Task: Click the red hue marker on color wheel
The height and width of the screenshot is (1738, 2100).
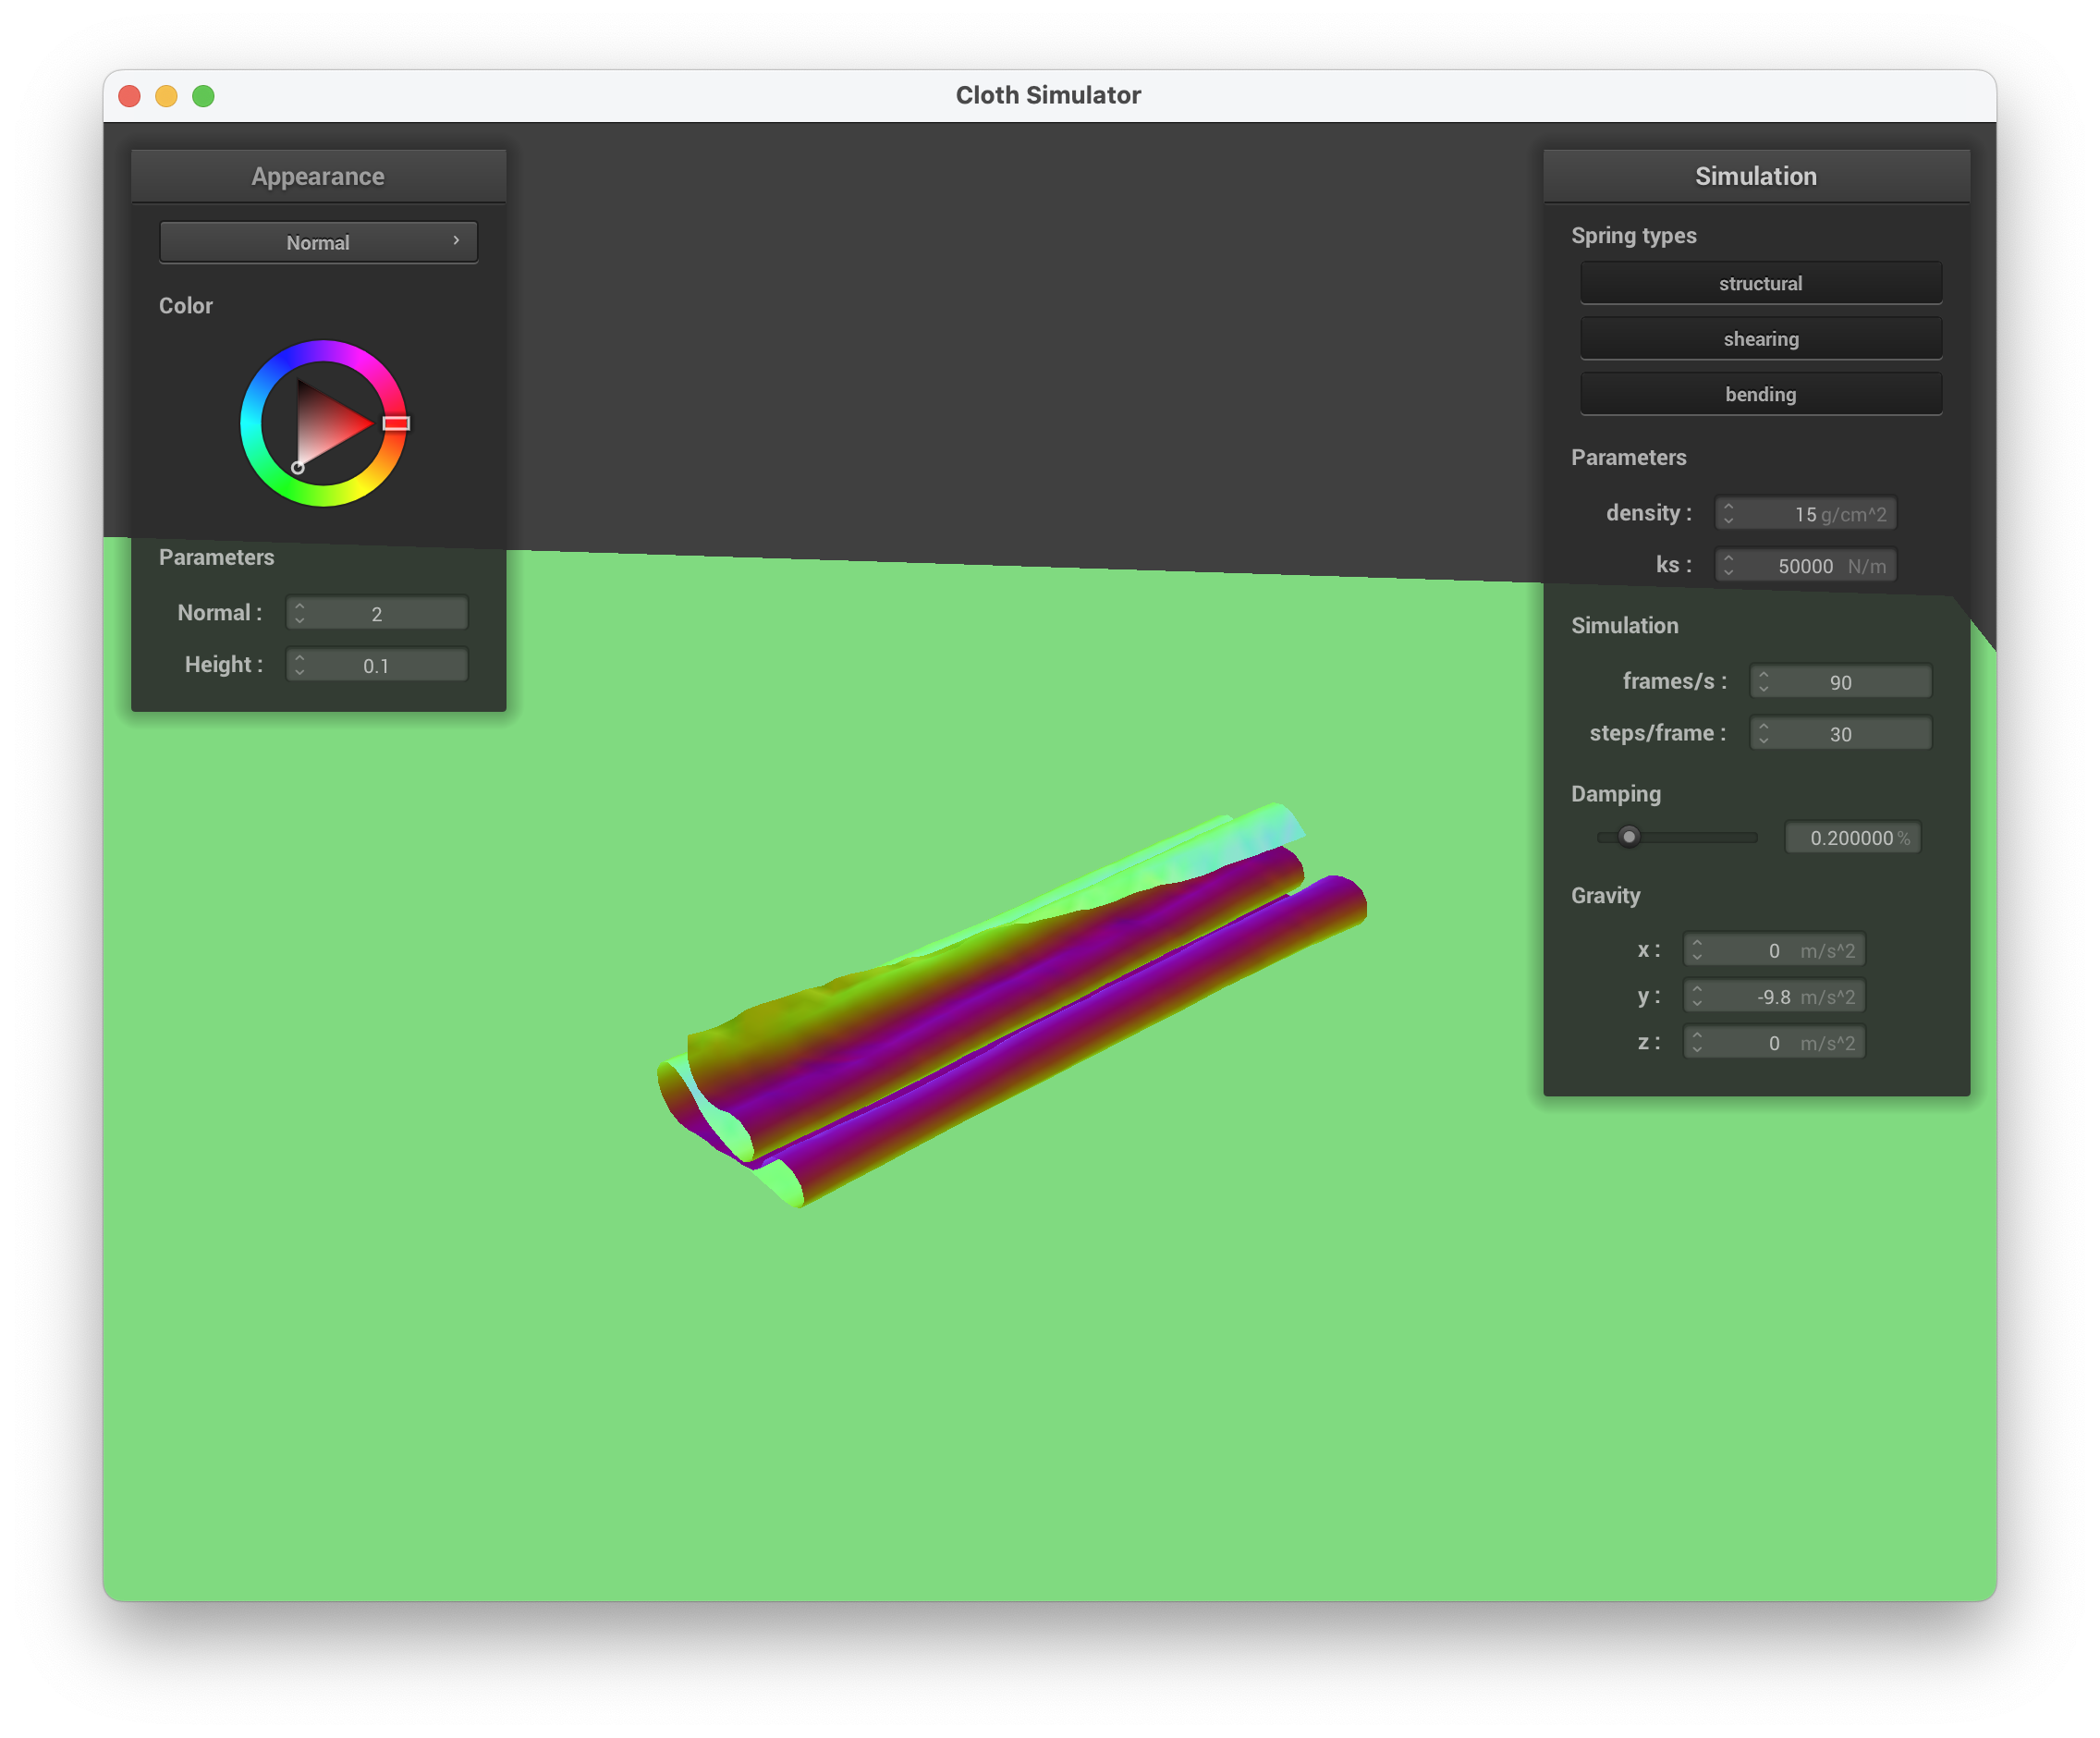Action: point(396,423)
